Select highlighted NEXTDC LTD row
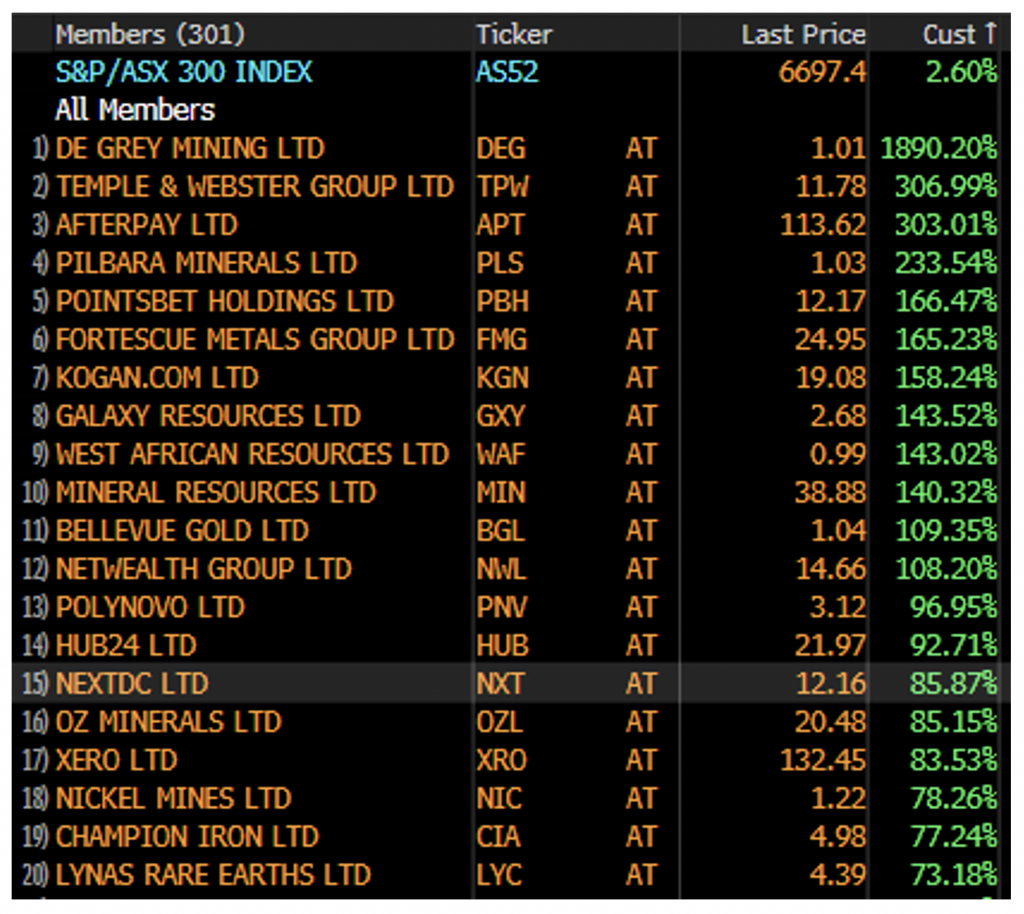Image resolution: width=1024 pixels, height=914 pixels. (511, 684)
